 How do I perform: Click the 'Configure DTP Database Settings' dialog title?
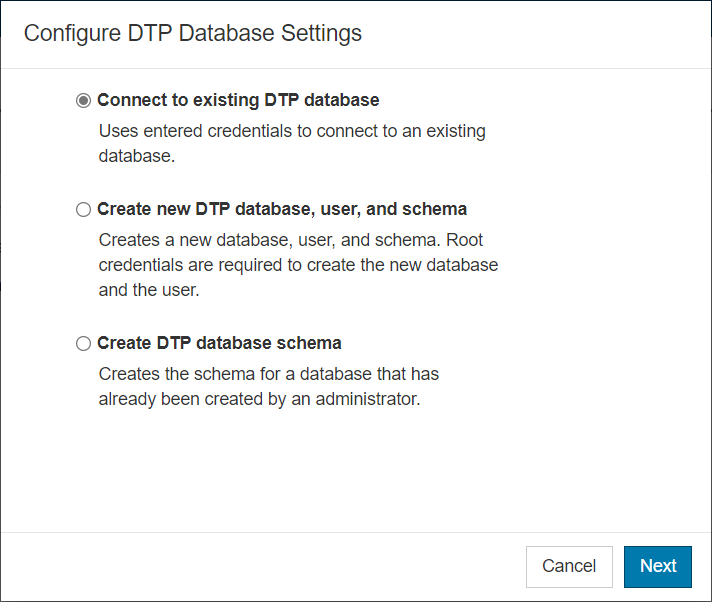193,33
